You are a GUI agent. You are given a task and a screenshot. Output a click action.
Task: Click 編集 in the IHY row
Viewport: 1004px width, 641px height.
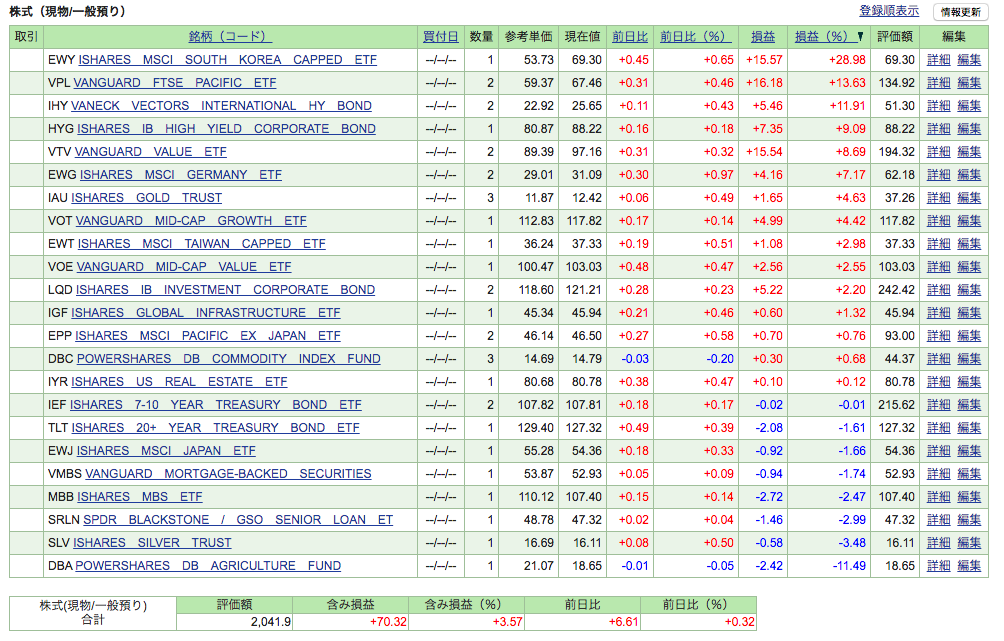coord(969,106)
